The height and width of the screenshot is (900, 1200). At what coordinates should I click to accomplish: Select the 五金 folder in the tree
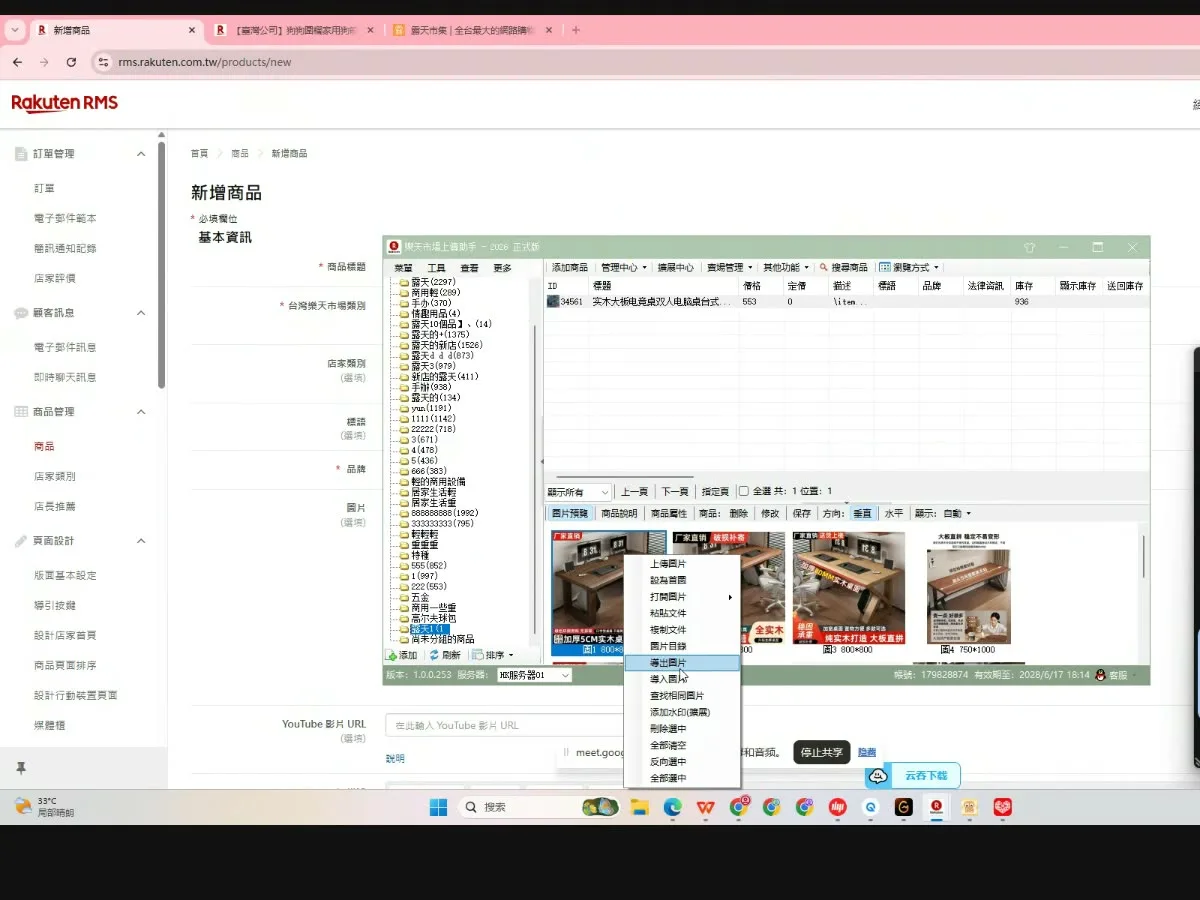[x=420, y=597]
